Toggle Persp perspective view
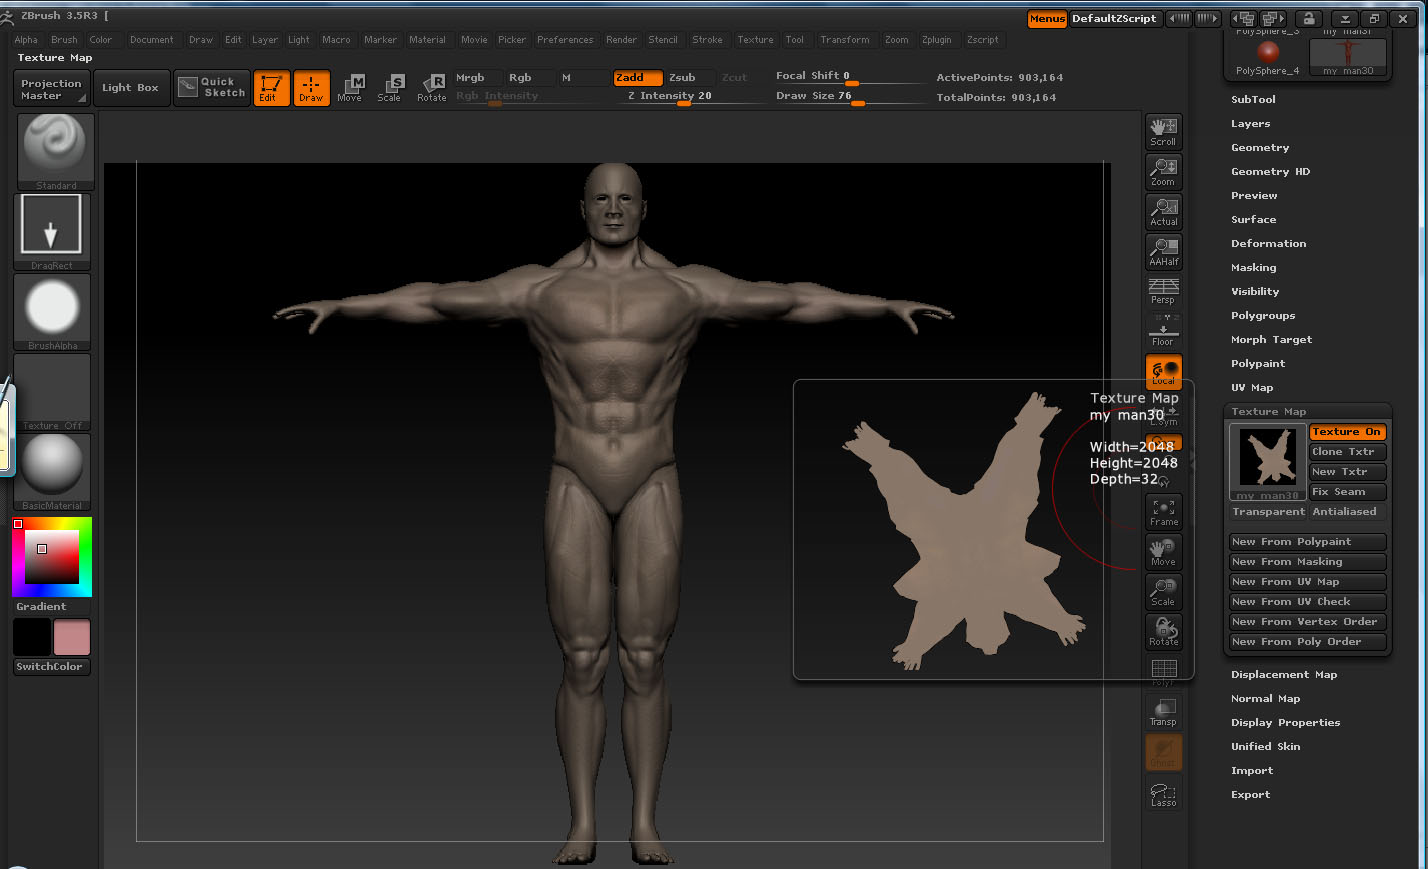 click(1163, 291)
